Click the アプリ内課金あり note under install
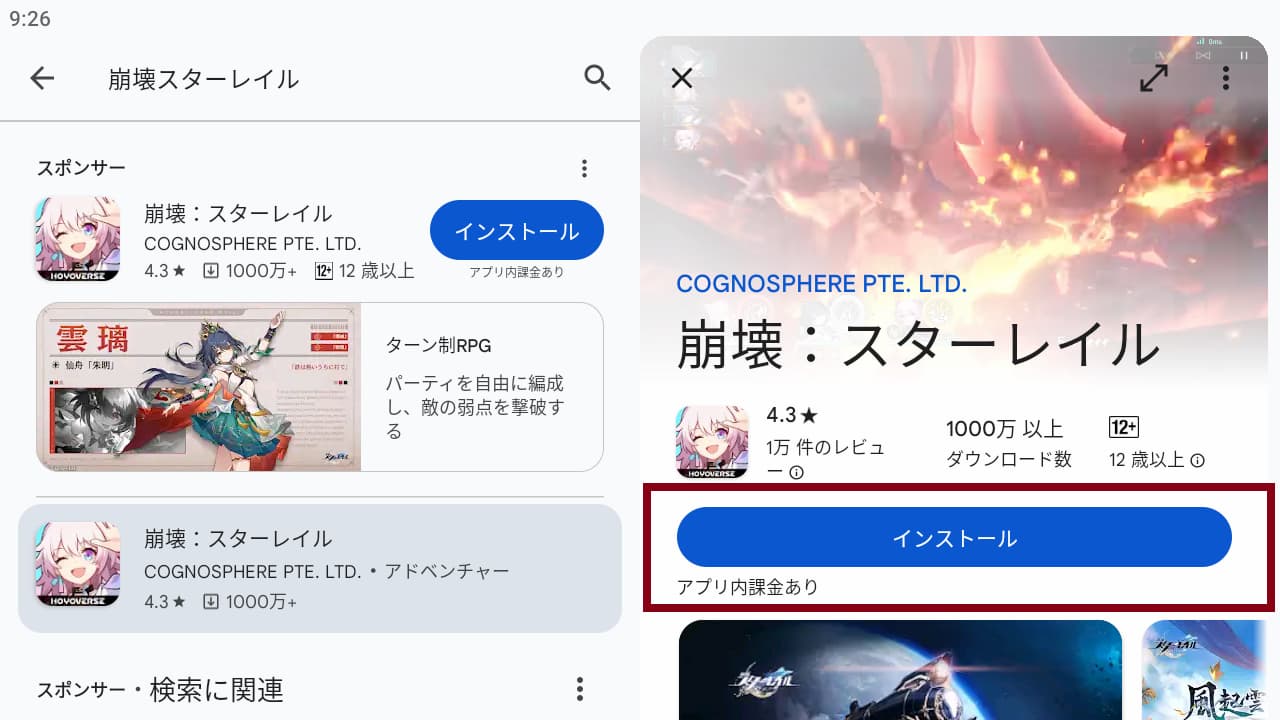This screenshot has height=720, width=1280. (x=748, y=587)
